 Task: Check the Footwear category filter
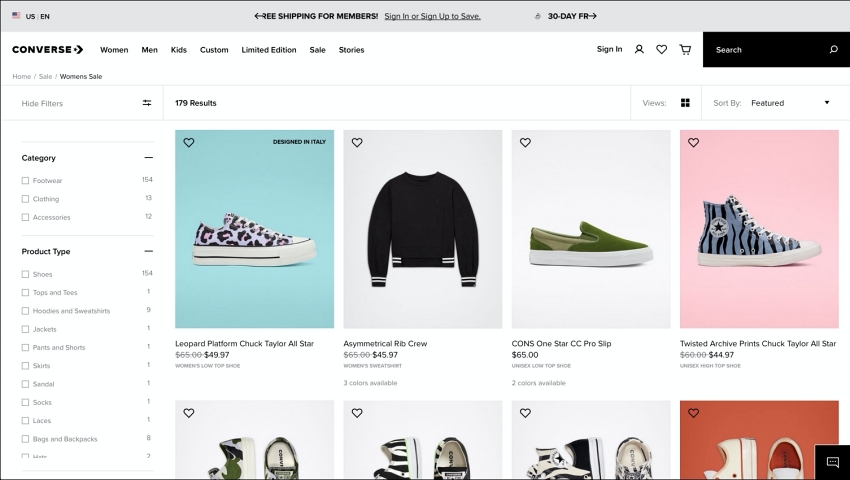pyautogui.click(x=25, y=181)
